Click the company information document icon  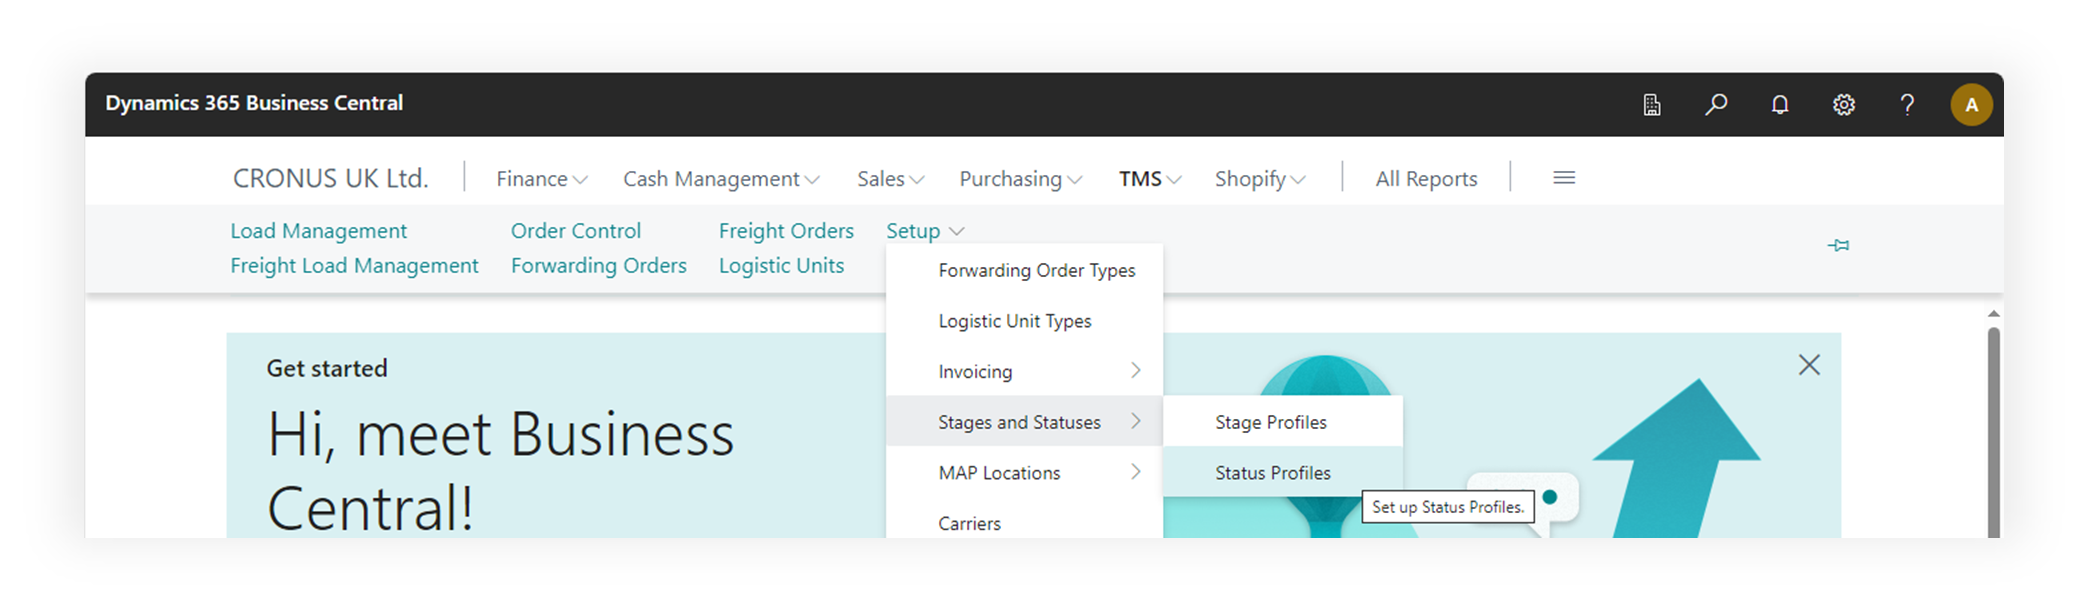(x=1652, y=104)
